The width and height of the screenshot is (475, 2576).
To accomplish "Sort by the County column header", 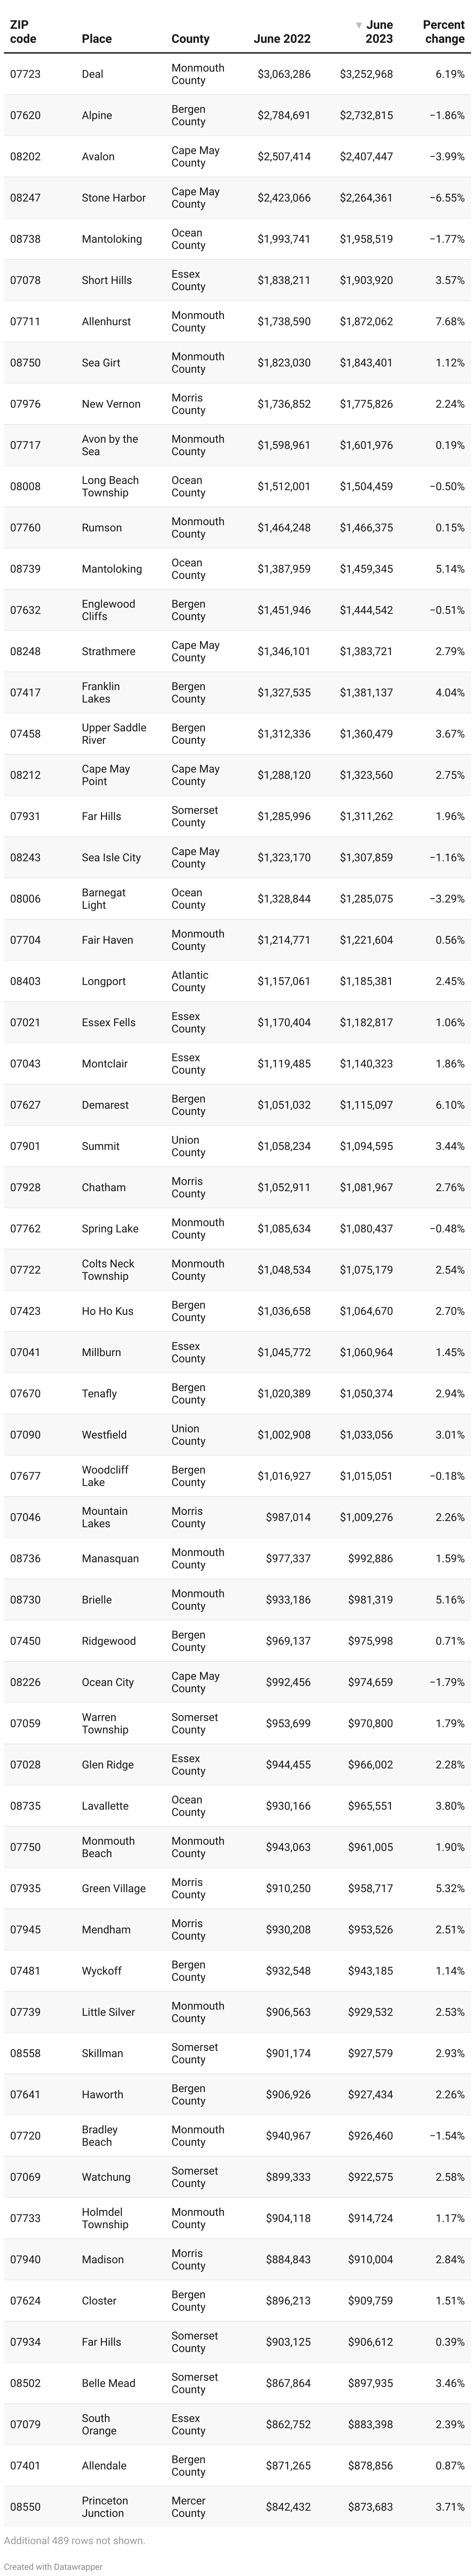I will [x=190, y=39].
